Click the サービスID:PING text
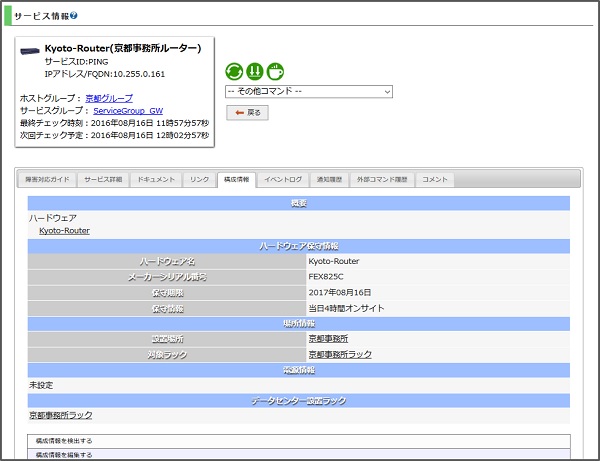Image resolution: width=600 pixels, height=461 pixels. tap(77, 62)
